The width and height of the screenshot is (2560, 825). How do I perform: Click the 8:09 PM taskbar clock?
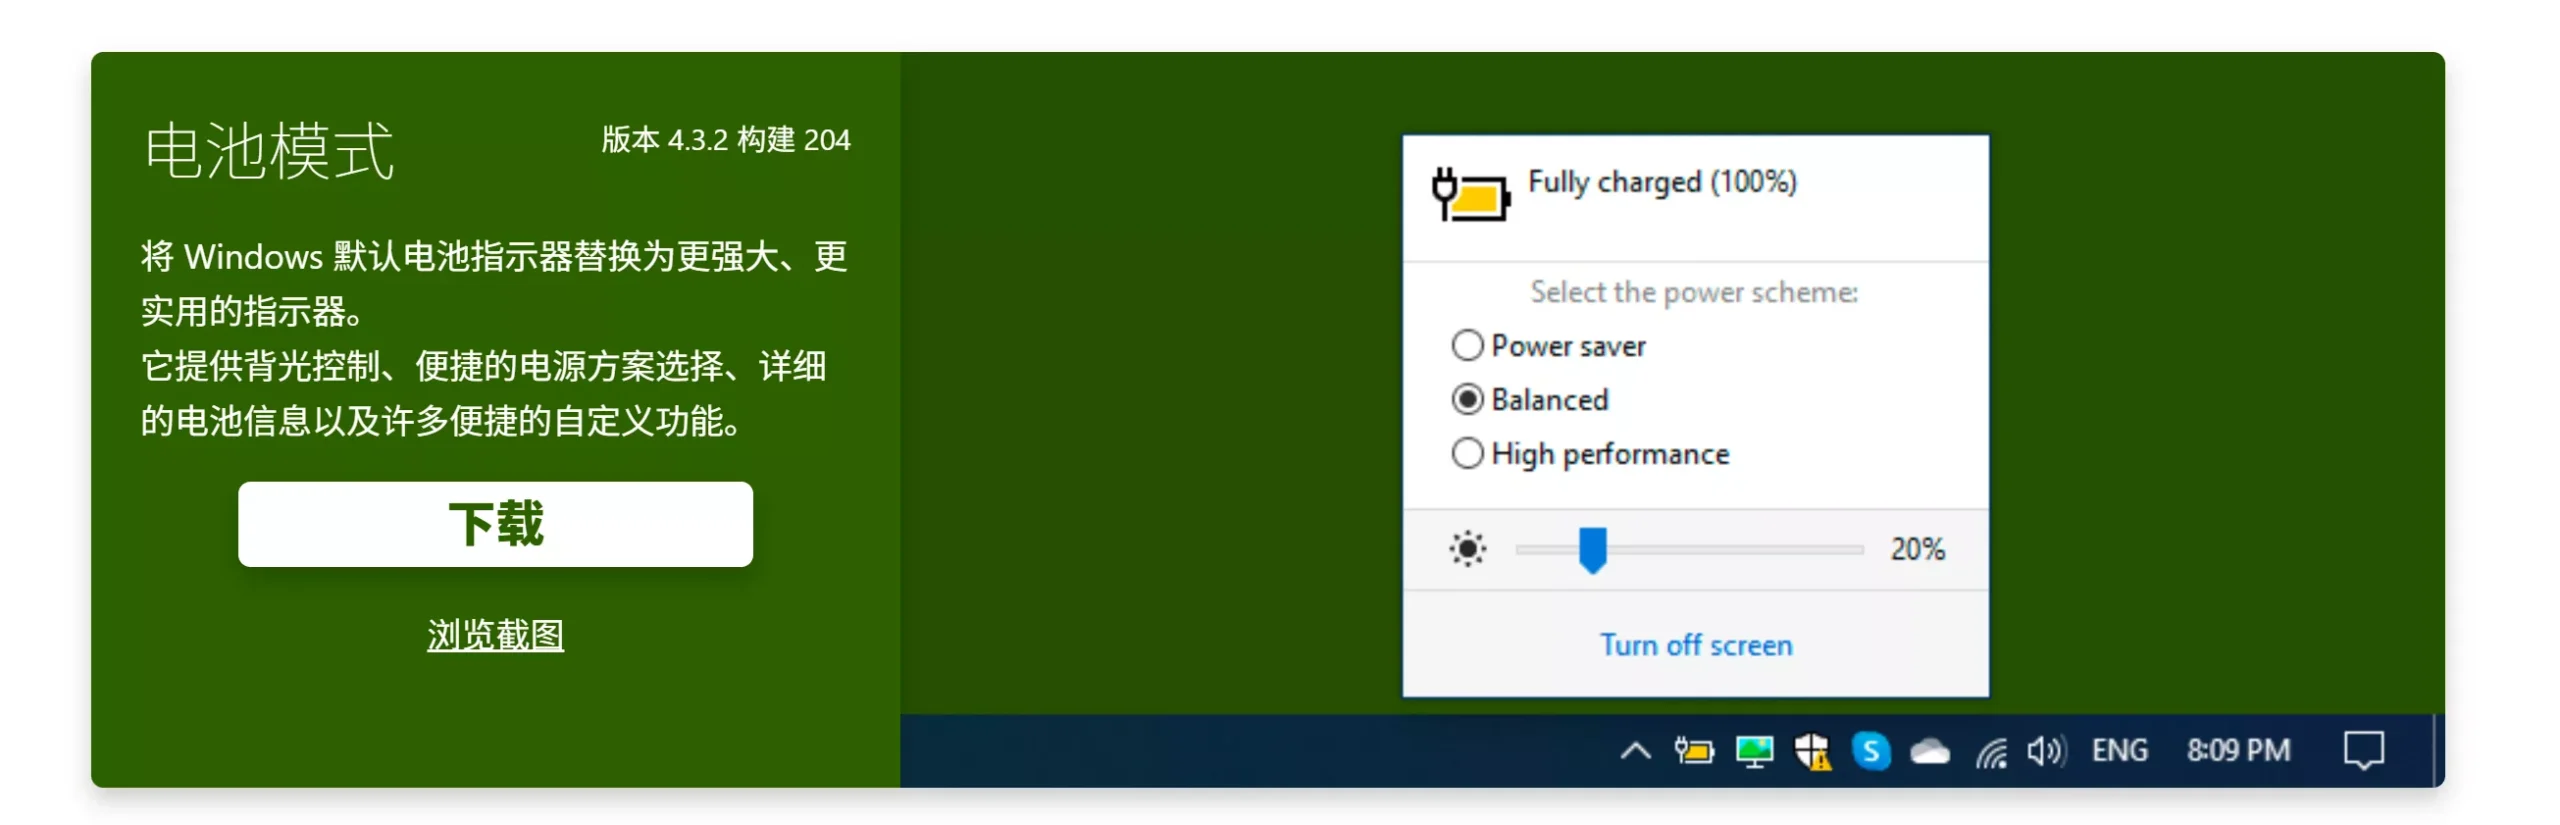tap(2238, 750)
